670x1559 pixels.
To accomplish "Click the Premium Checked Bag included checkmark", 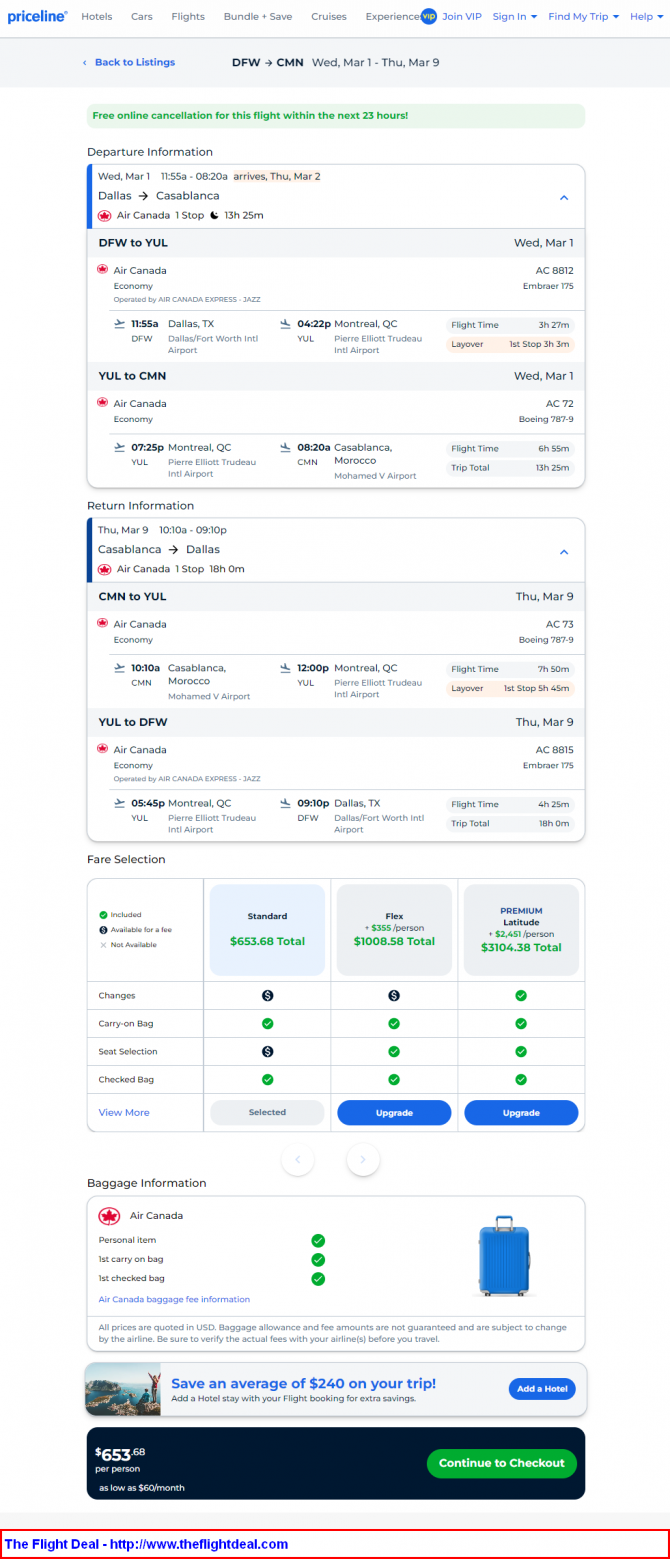I will pyautogui.click(x=521, y=1080).
